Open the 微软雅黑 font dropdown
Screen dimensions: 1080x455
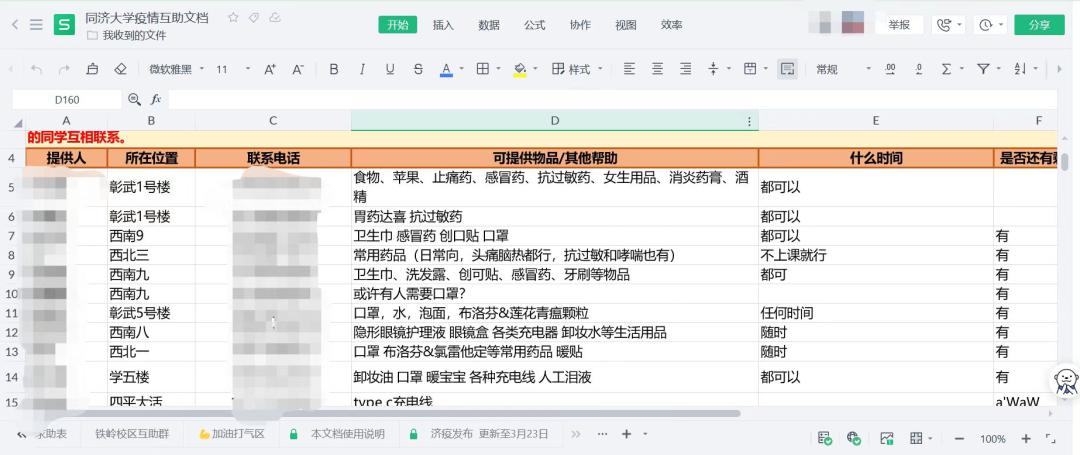click(x=176, y=69)
